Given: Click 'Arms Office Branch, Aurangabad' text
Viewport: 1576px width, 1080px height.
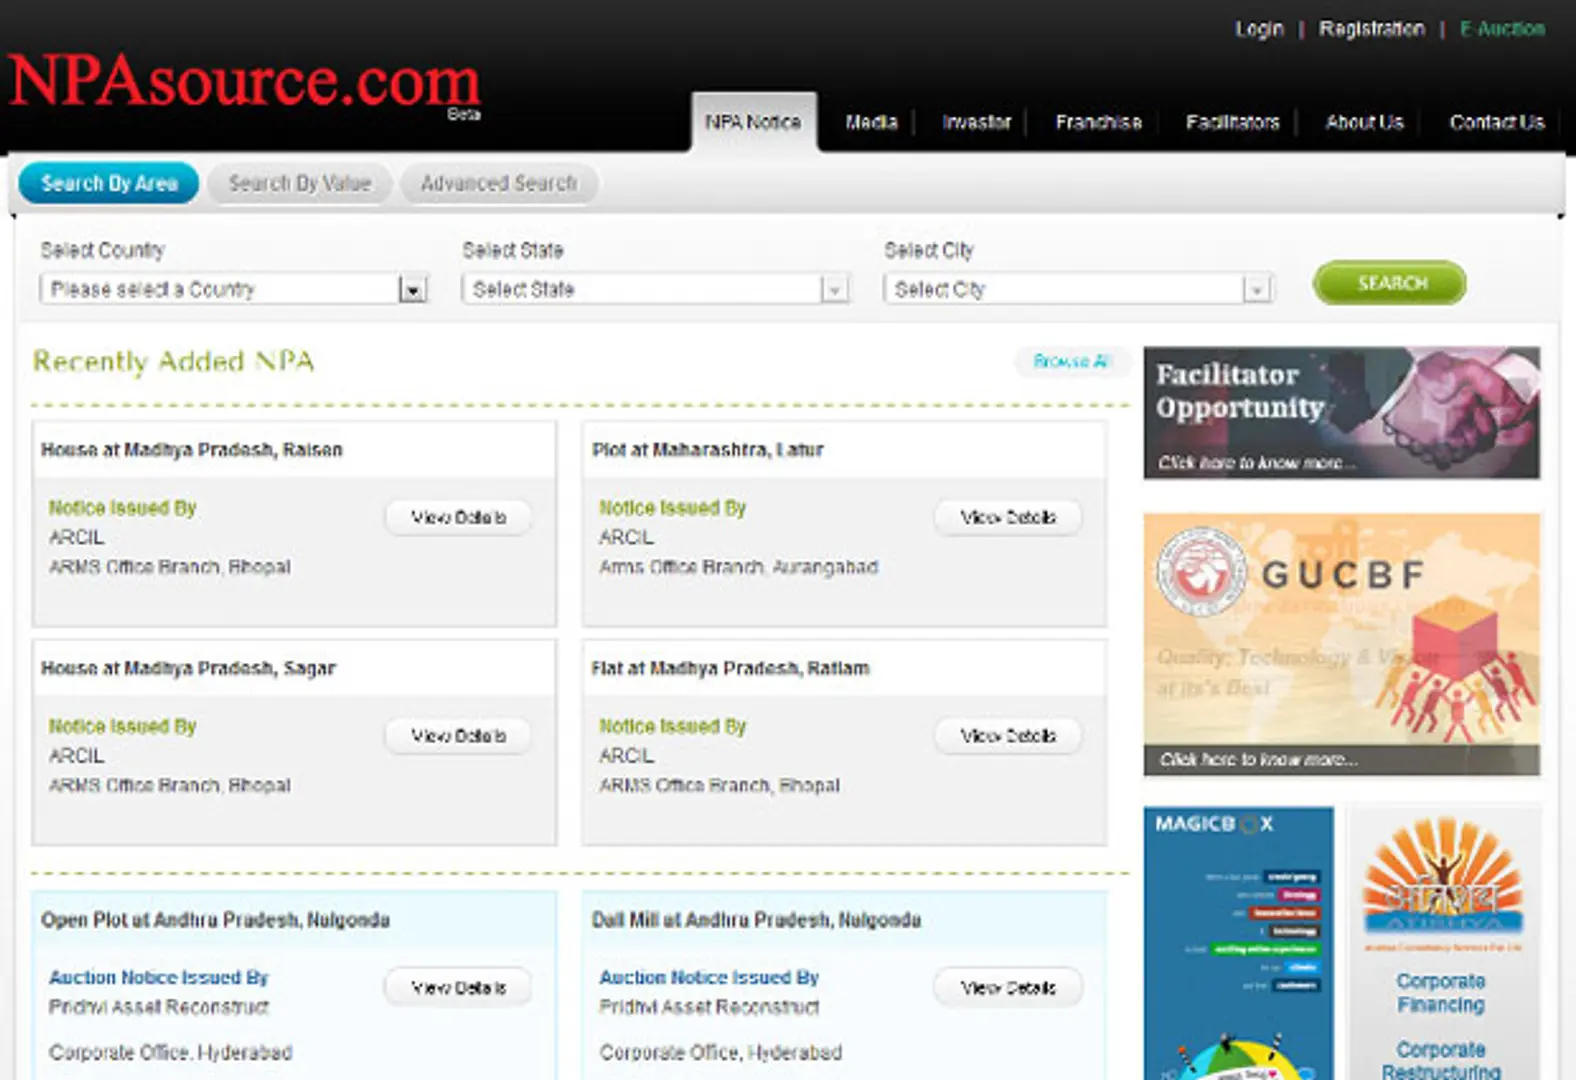Looking at the screenshot, I should click(x=738, y=567).
